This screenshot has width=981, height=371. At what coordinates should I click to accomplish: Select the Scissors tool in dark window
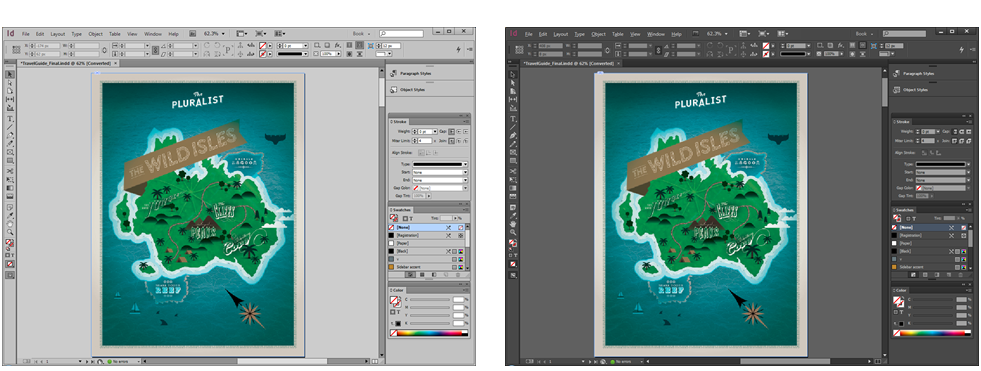coord(513,170)
